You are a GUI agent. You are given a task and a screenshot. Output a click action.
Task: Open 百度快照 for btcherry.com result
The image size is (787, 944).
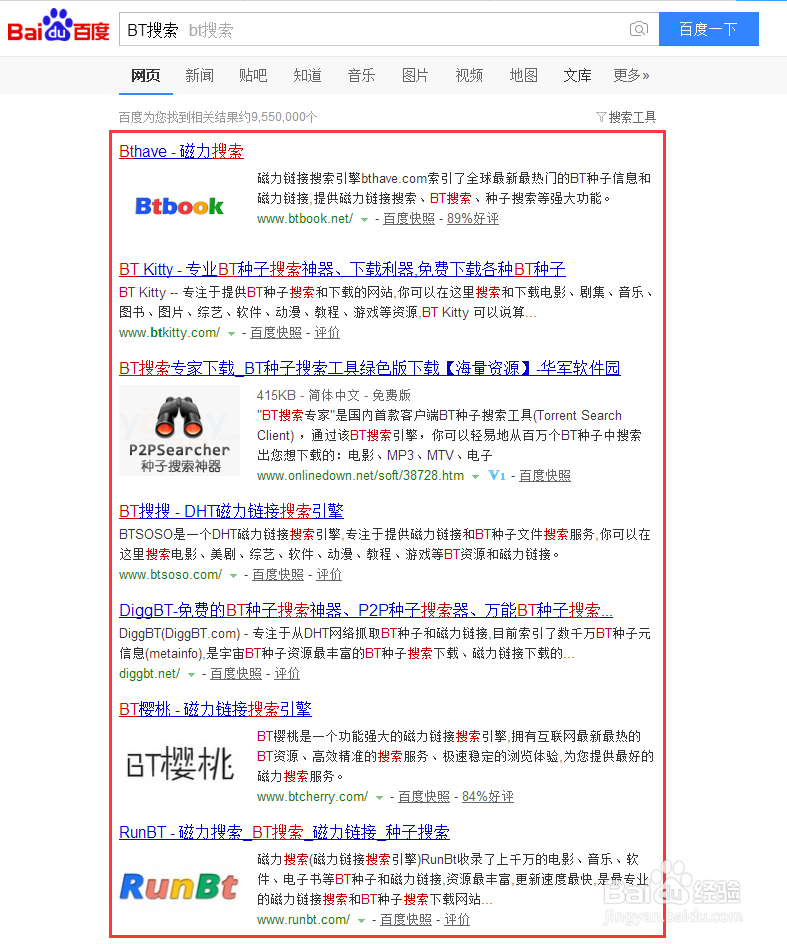click(x=424, y=796)
